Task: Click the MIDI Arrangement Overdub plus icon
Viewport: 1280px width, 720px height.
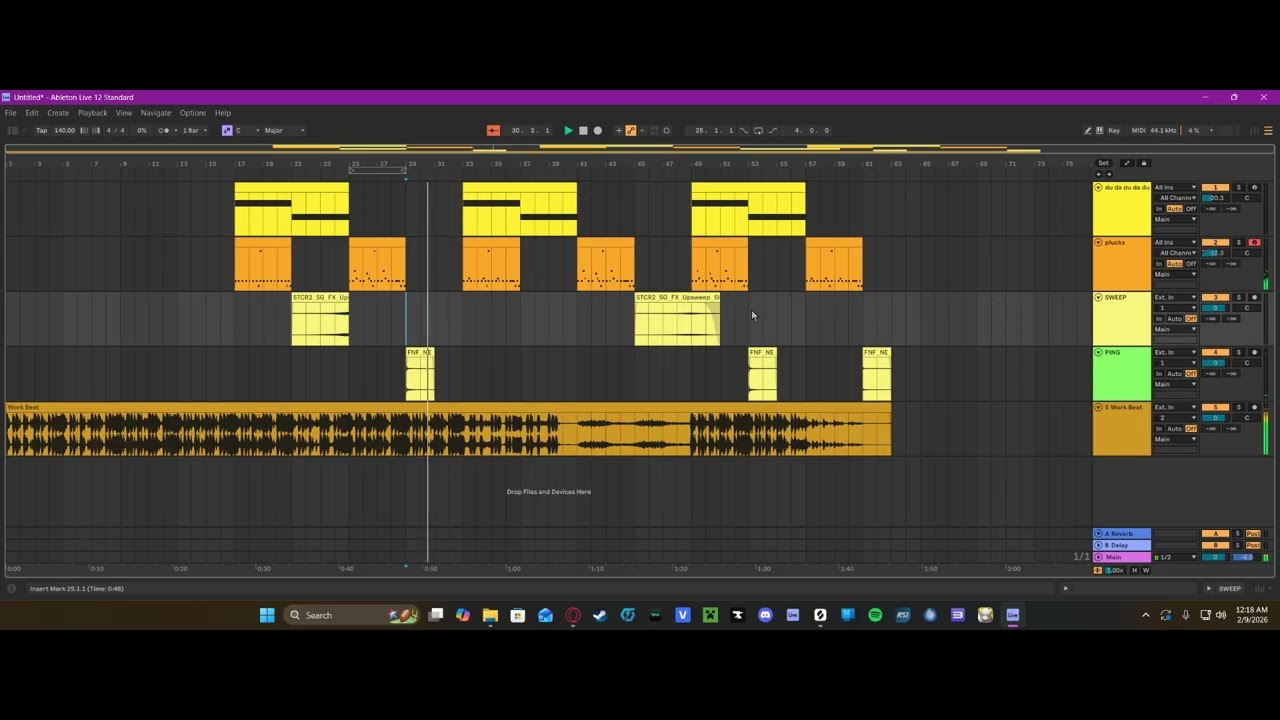Action: (619, 130)
